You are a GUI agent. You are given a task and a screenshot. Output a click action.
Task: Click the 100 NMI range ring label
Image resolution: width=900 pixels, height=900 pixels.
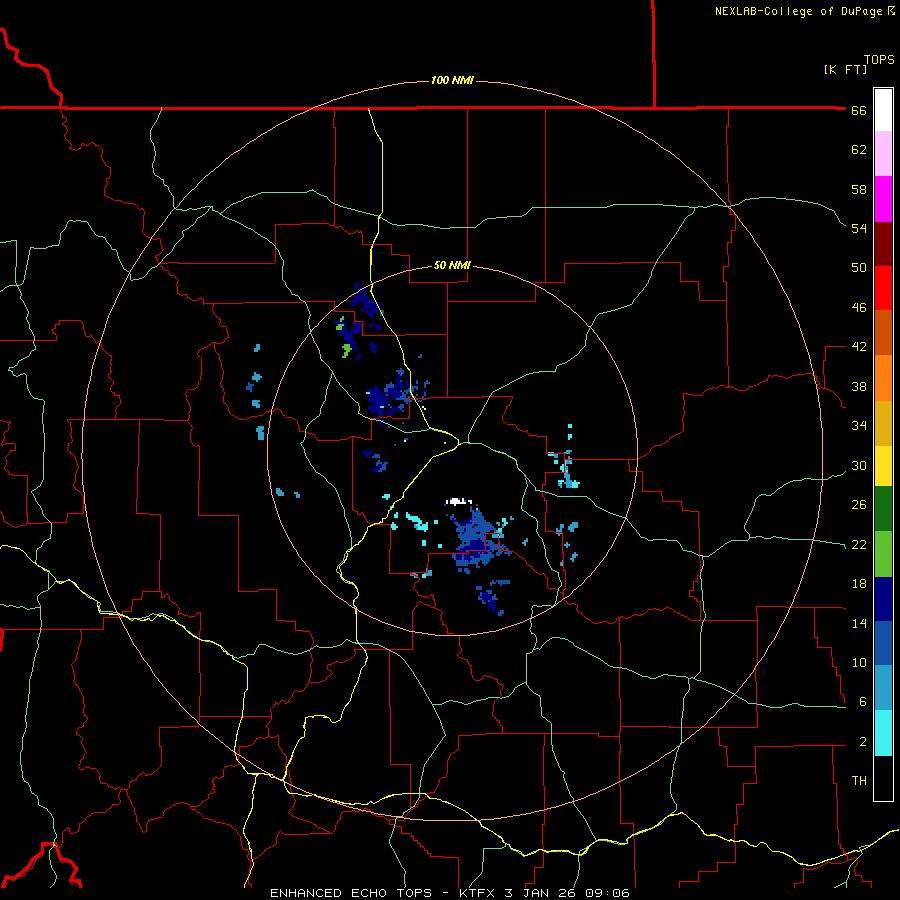pyautogui.click(x=452, y=80)
